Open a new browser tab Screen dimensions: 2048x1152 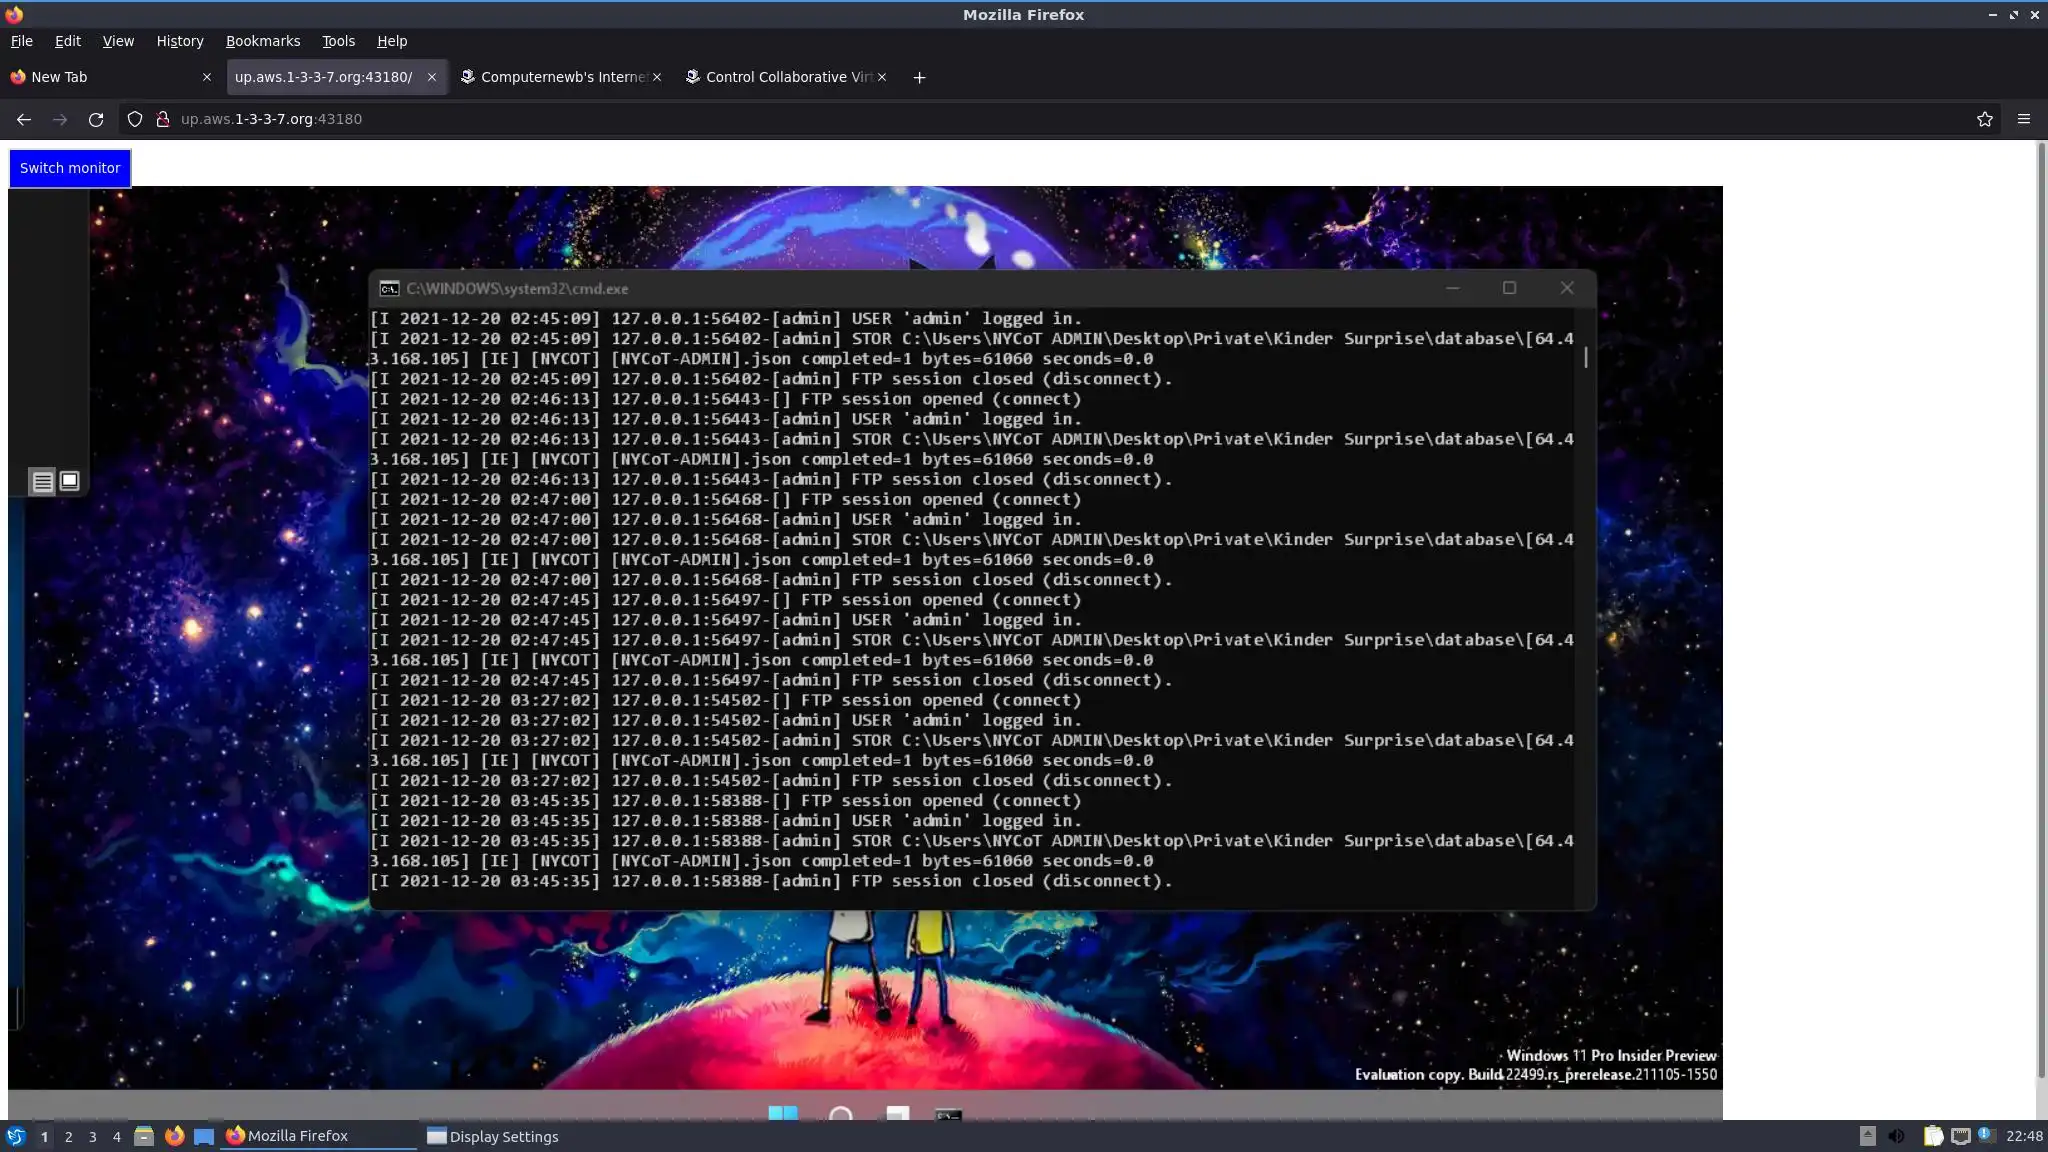coord(919,78)
